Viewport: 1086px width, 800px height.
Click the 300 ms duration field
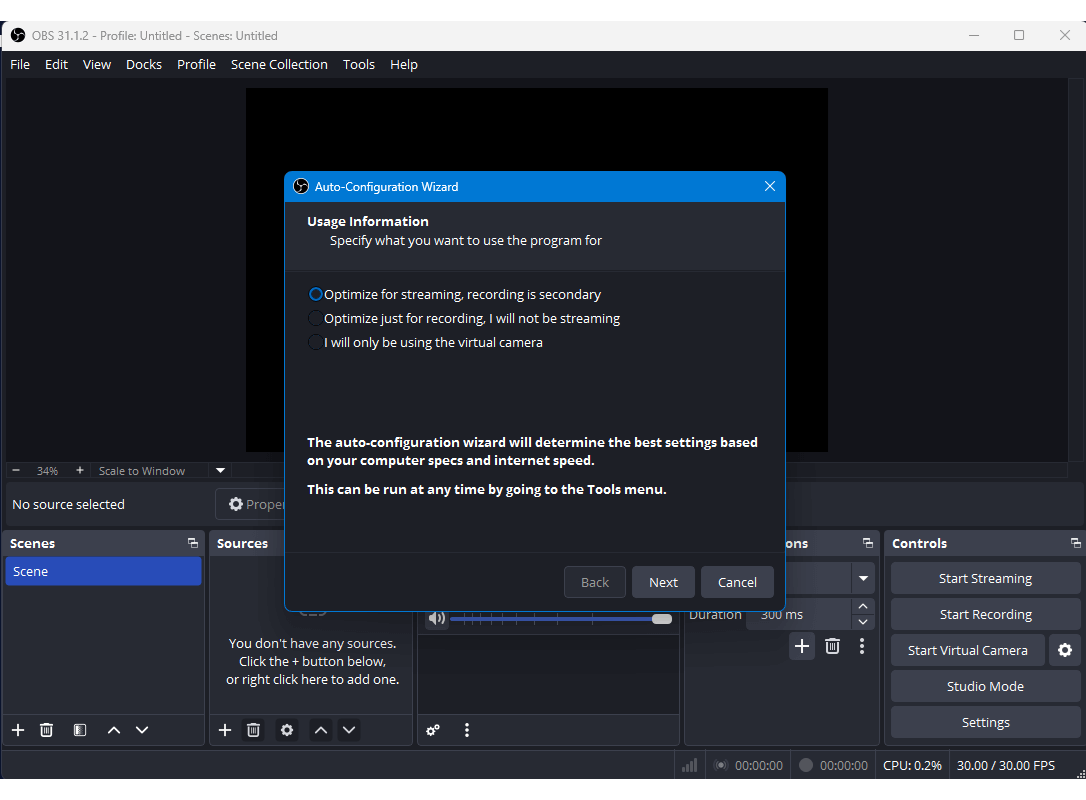(x=799, y=614)
